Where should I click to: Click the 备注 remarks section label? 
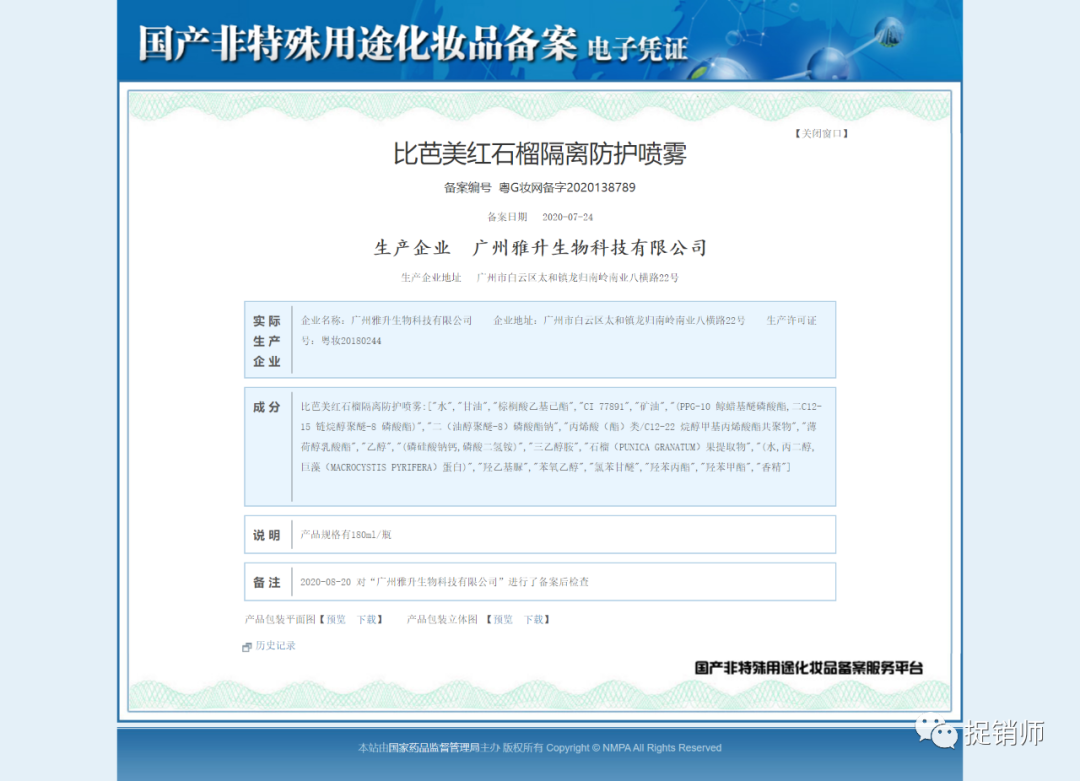267,582
